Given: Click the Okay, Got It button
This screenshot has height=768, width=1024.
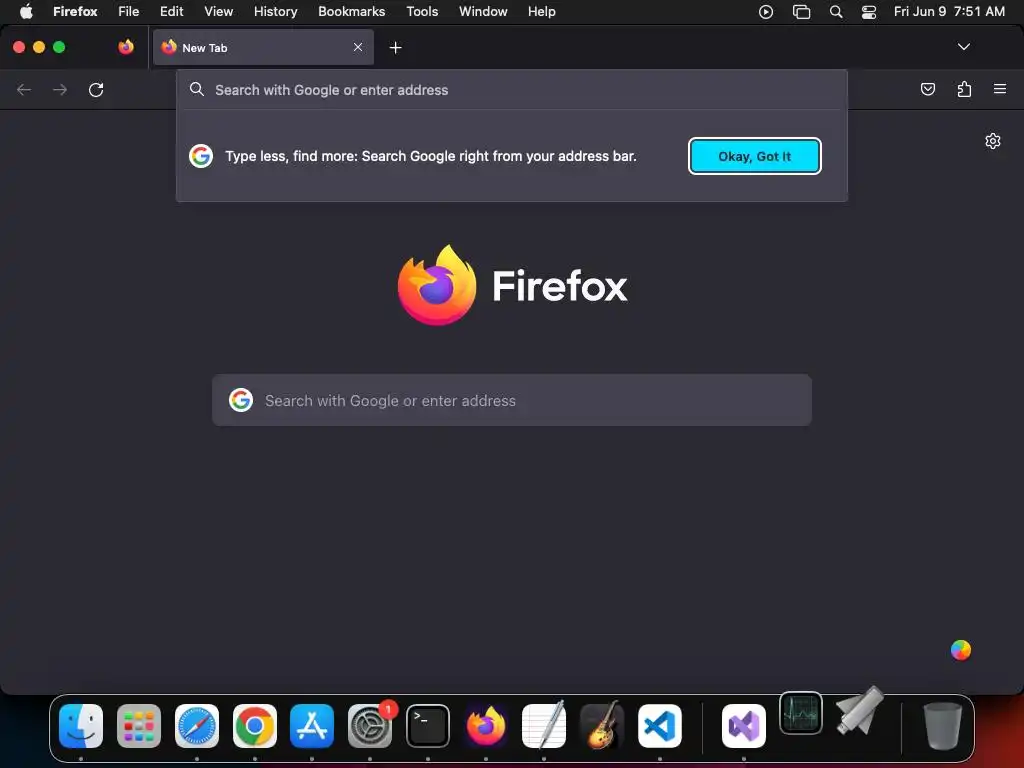Looking at the screenshot, I should point(754,156).
